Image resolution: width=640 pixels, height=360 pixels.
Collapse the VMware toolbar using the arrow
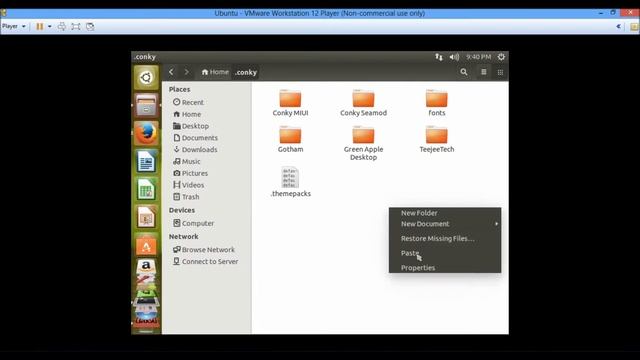pos(619,27)
